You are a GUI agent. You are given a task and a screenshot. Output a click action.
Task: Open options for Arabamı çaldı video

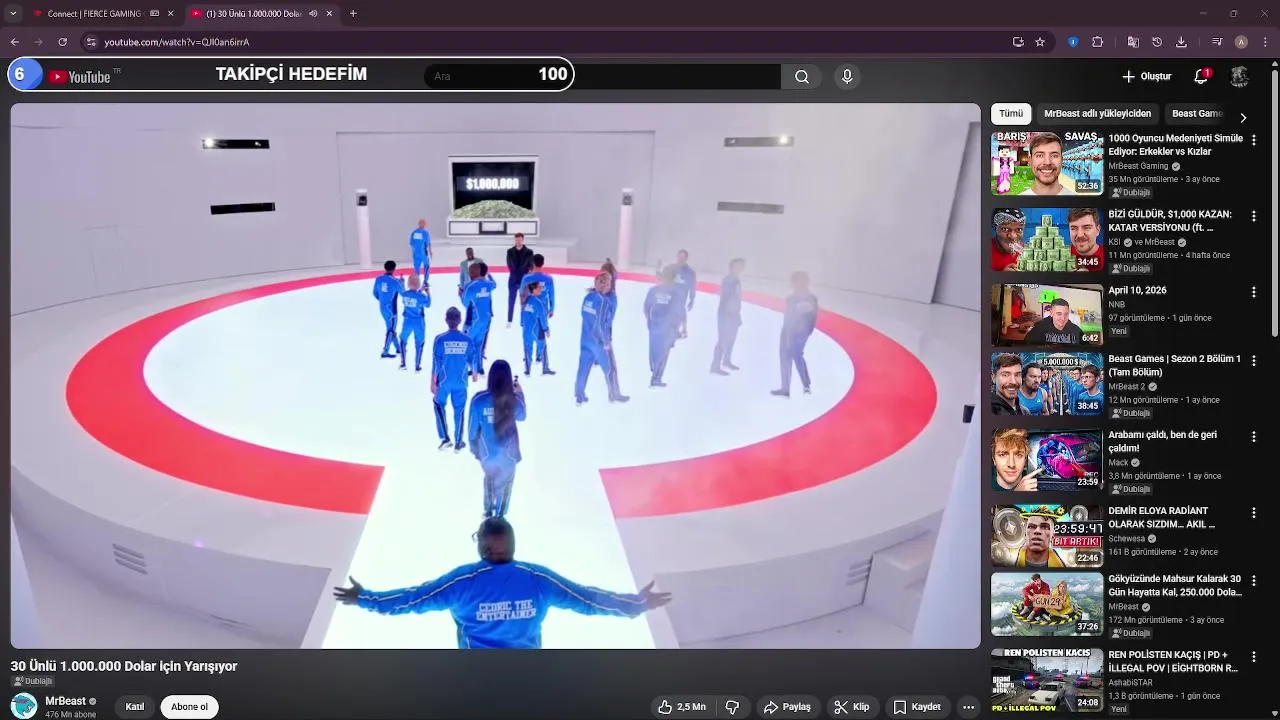(1254, 437)
